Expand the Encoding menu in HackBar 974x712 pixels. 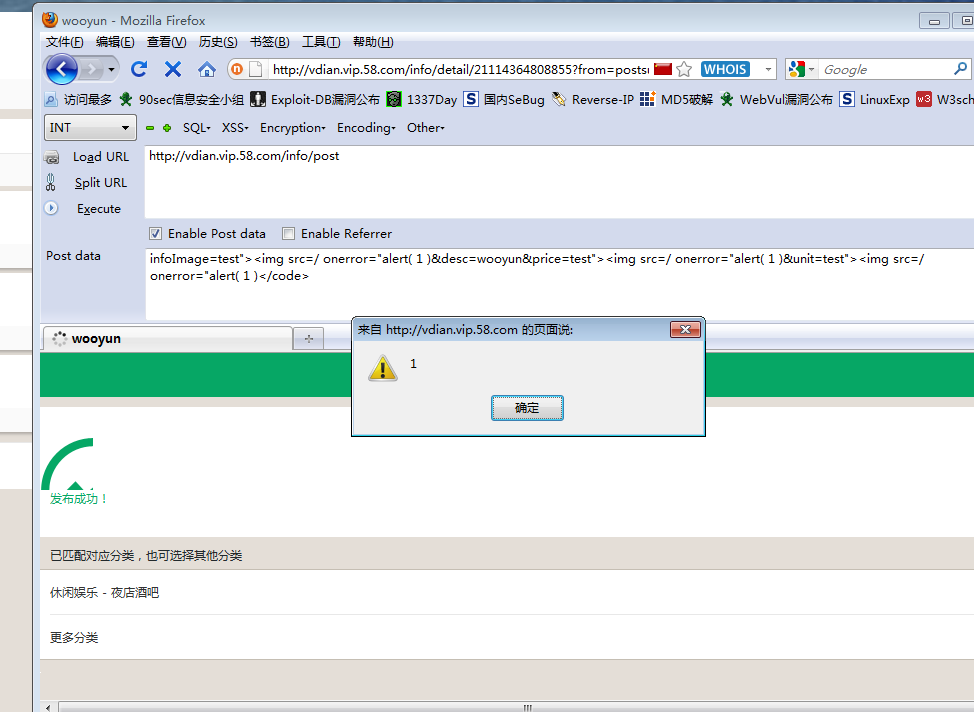point(366,128)
